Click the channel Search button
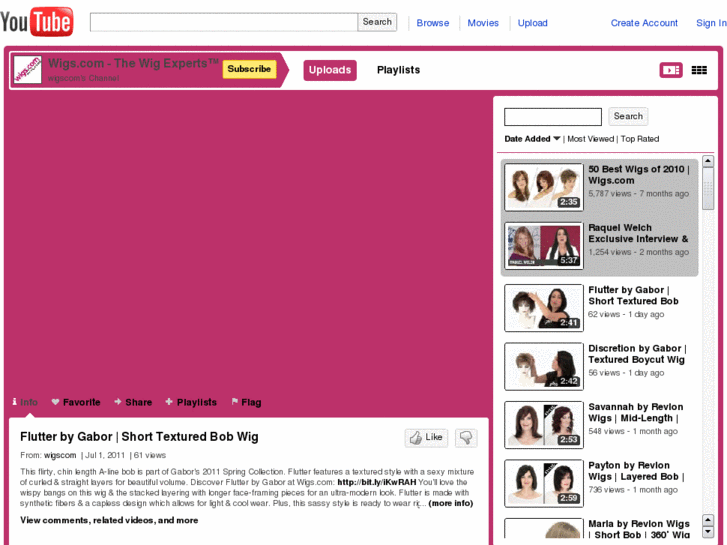This screenshot has height=545, width=727. [x=628, y=116]
